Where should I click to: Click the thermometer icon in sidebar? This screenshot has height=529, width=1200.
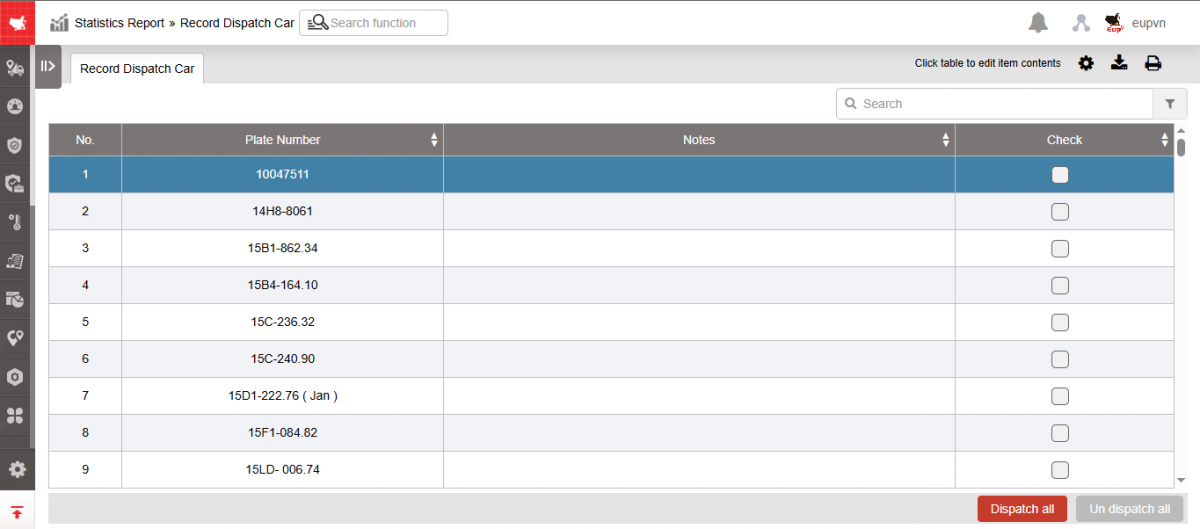pos(15,222)
